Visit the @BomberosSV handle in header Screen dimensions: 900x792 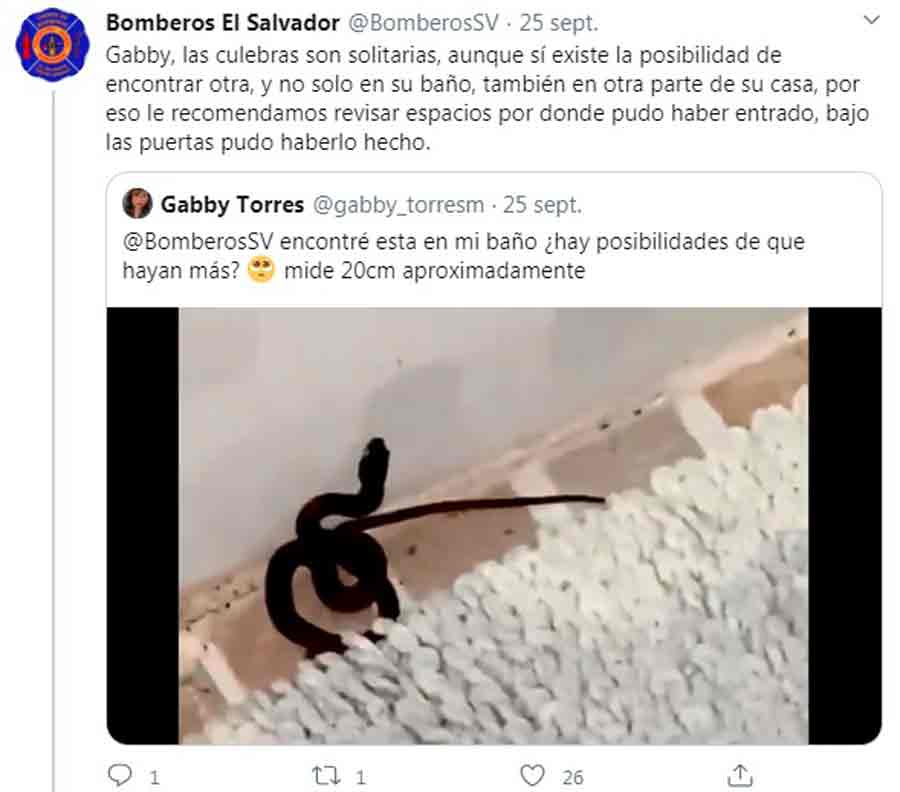424,22
